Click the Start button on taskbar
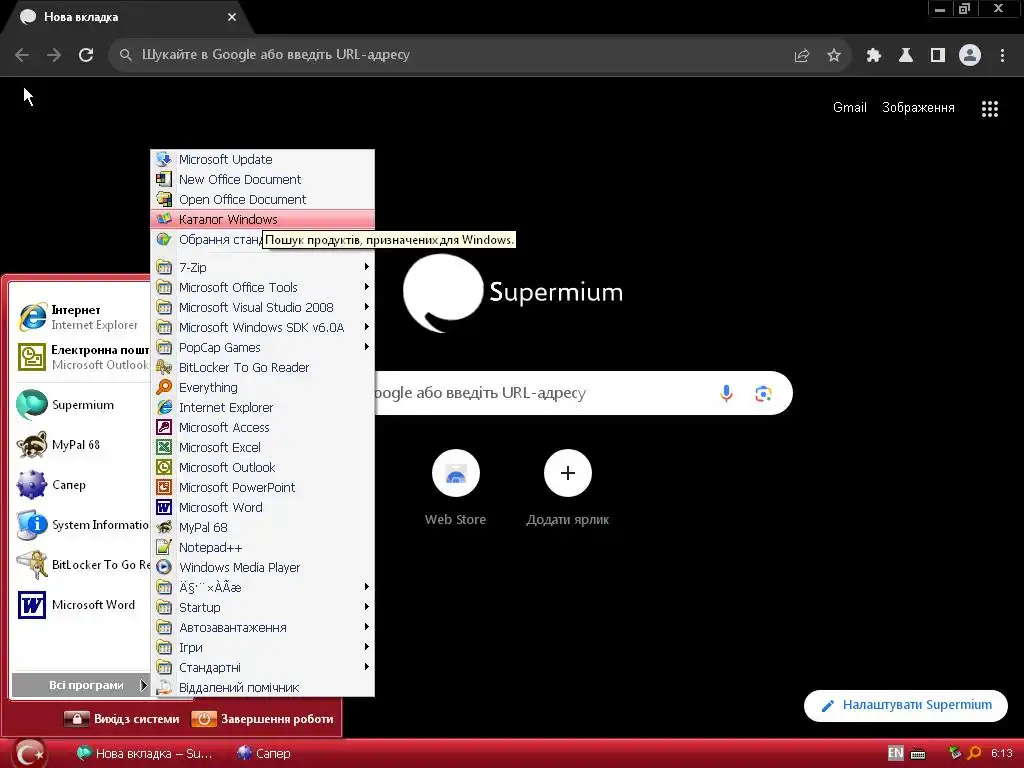This screenshot has width=1024, height=768. [x=29, y=754]
